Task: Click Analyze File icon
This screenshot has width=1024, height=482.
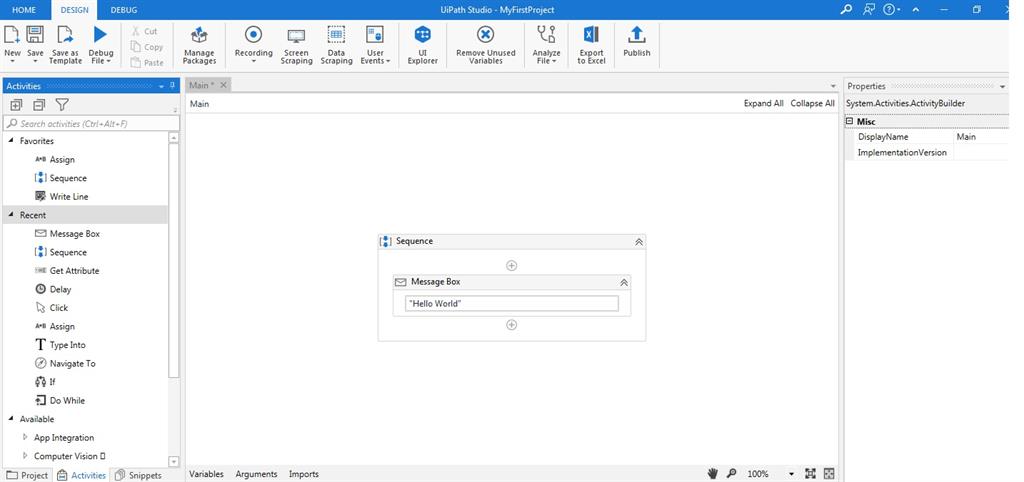Action: click(x=545, y=35)
